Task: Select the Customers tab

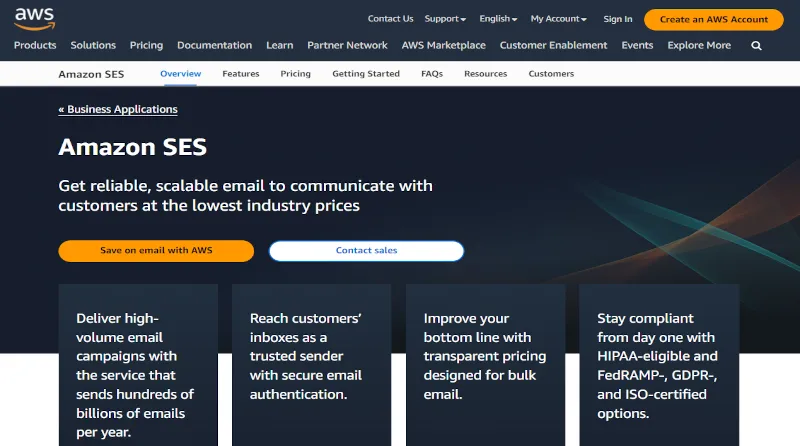Action: 551,74
